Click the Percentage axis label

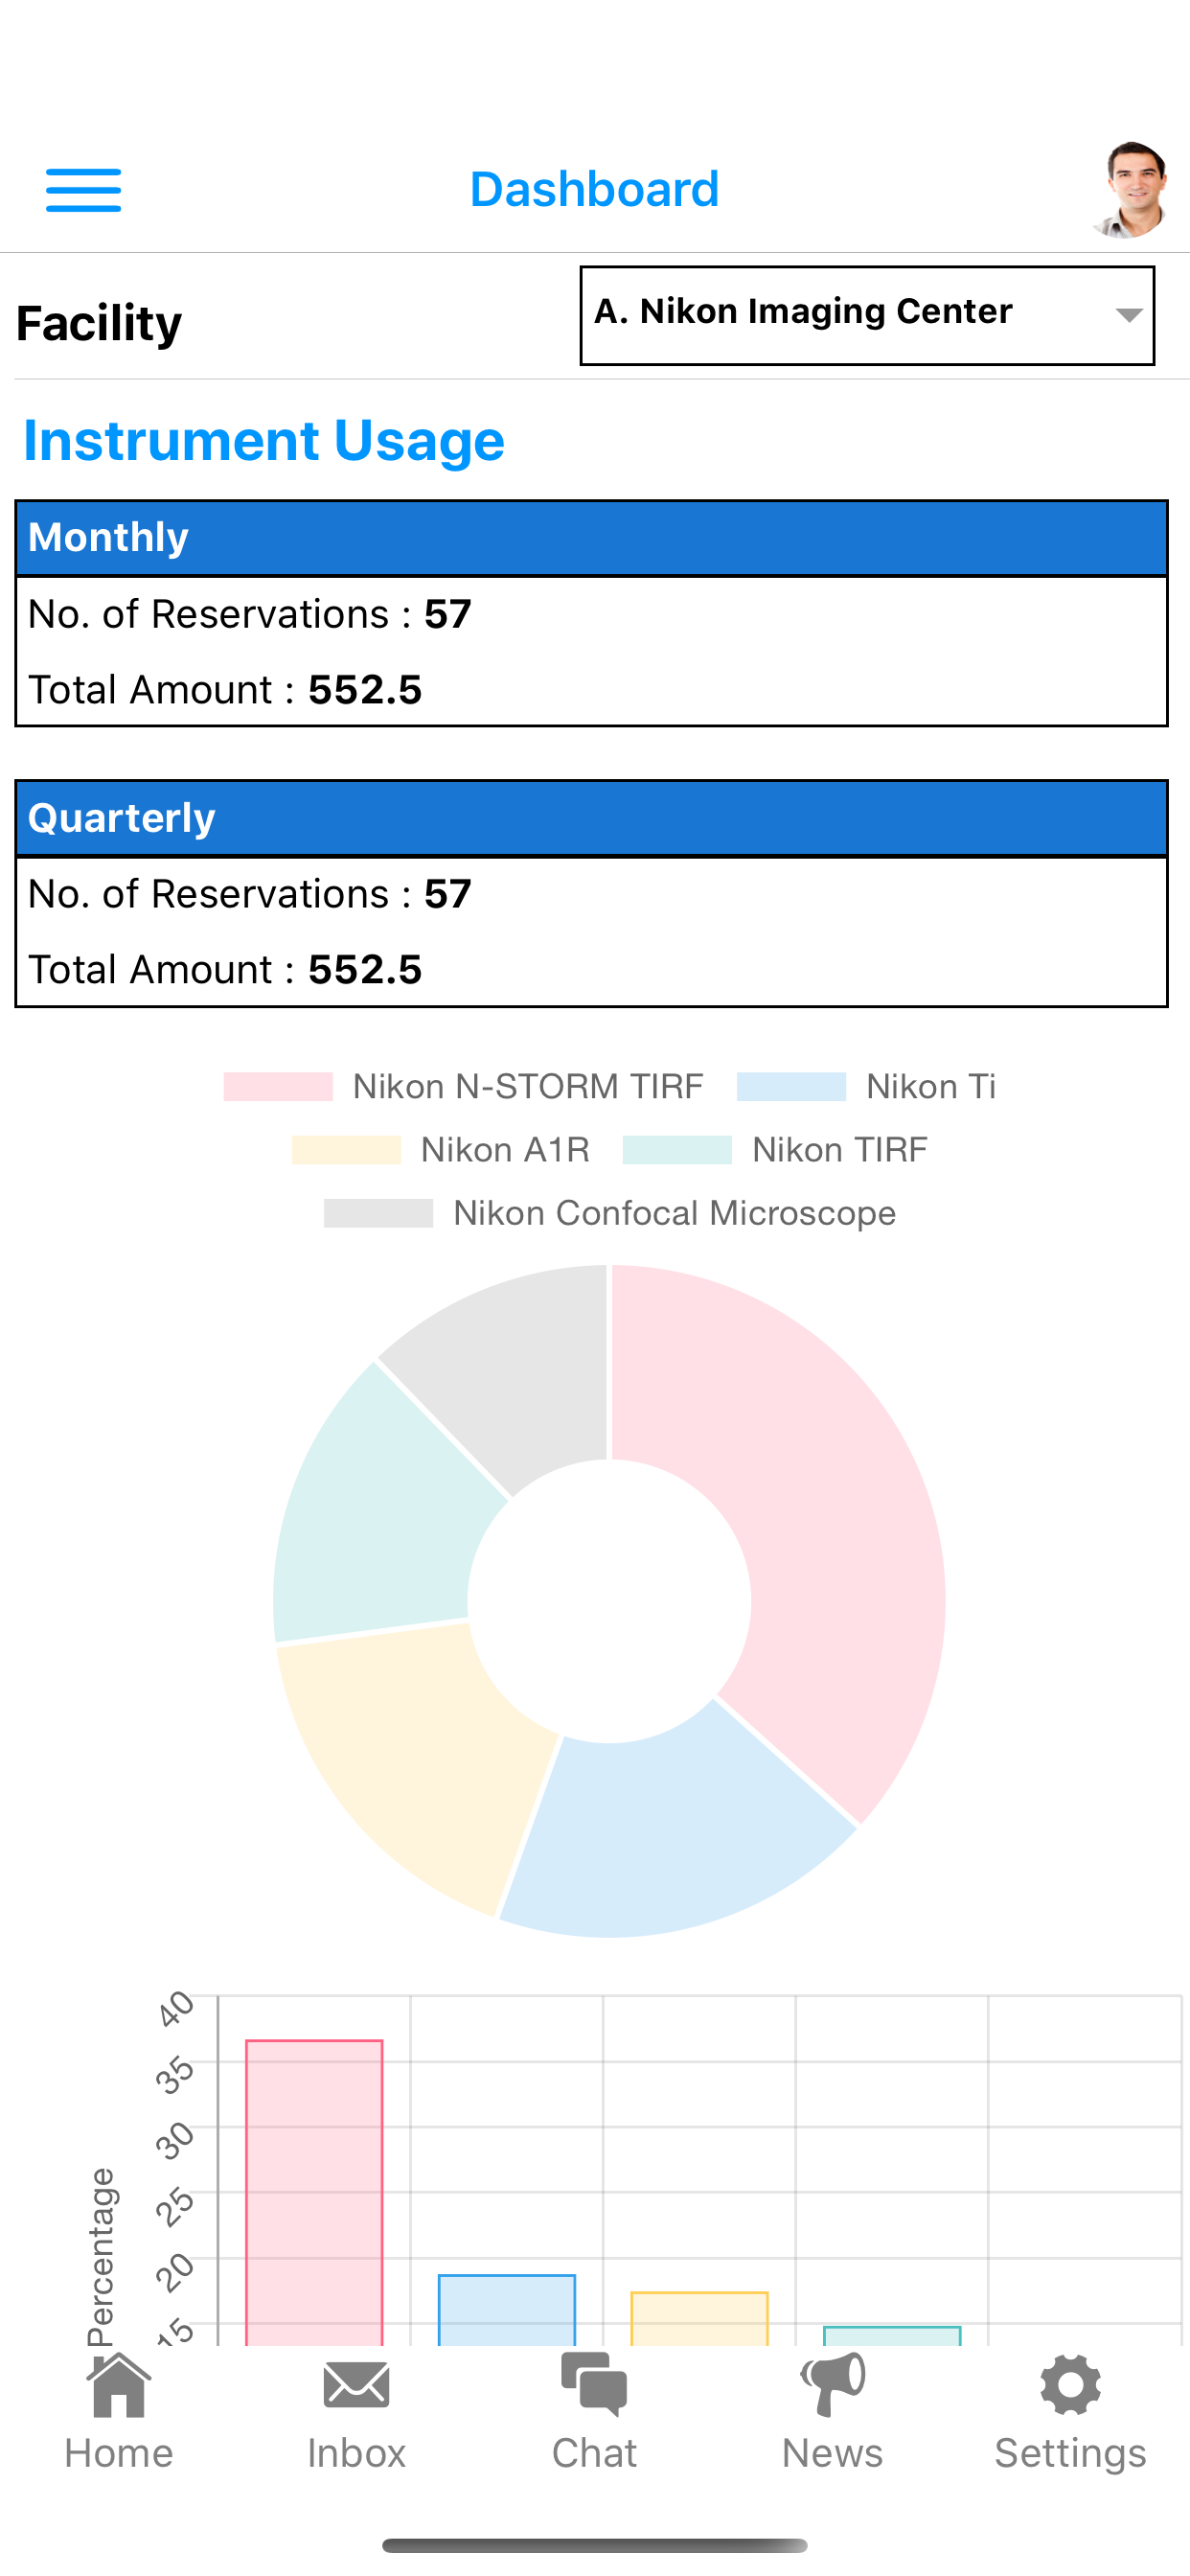101,2256
